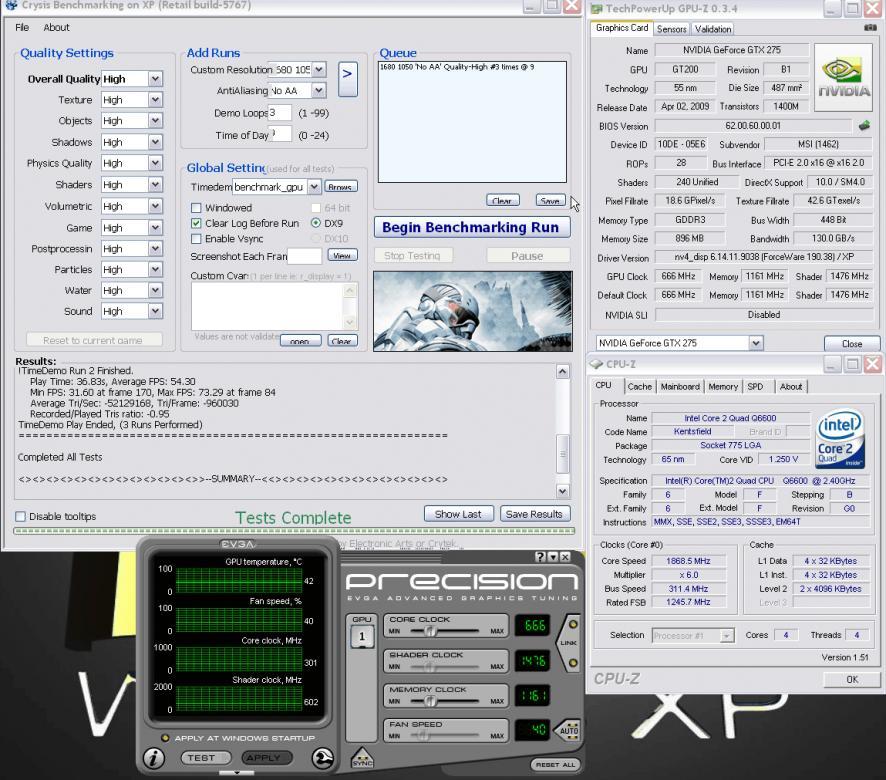Open GPU-Z graphics card selector dropdown
The height and width of the screenshot is (780, 886).
(755, 343)
